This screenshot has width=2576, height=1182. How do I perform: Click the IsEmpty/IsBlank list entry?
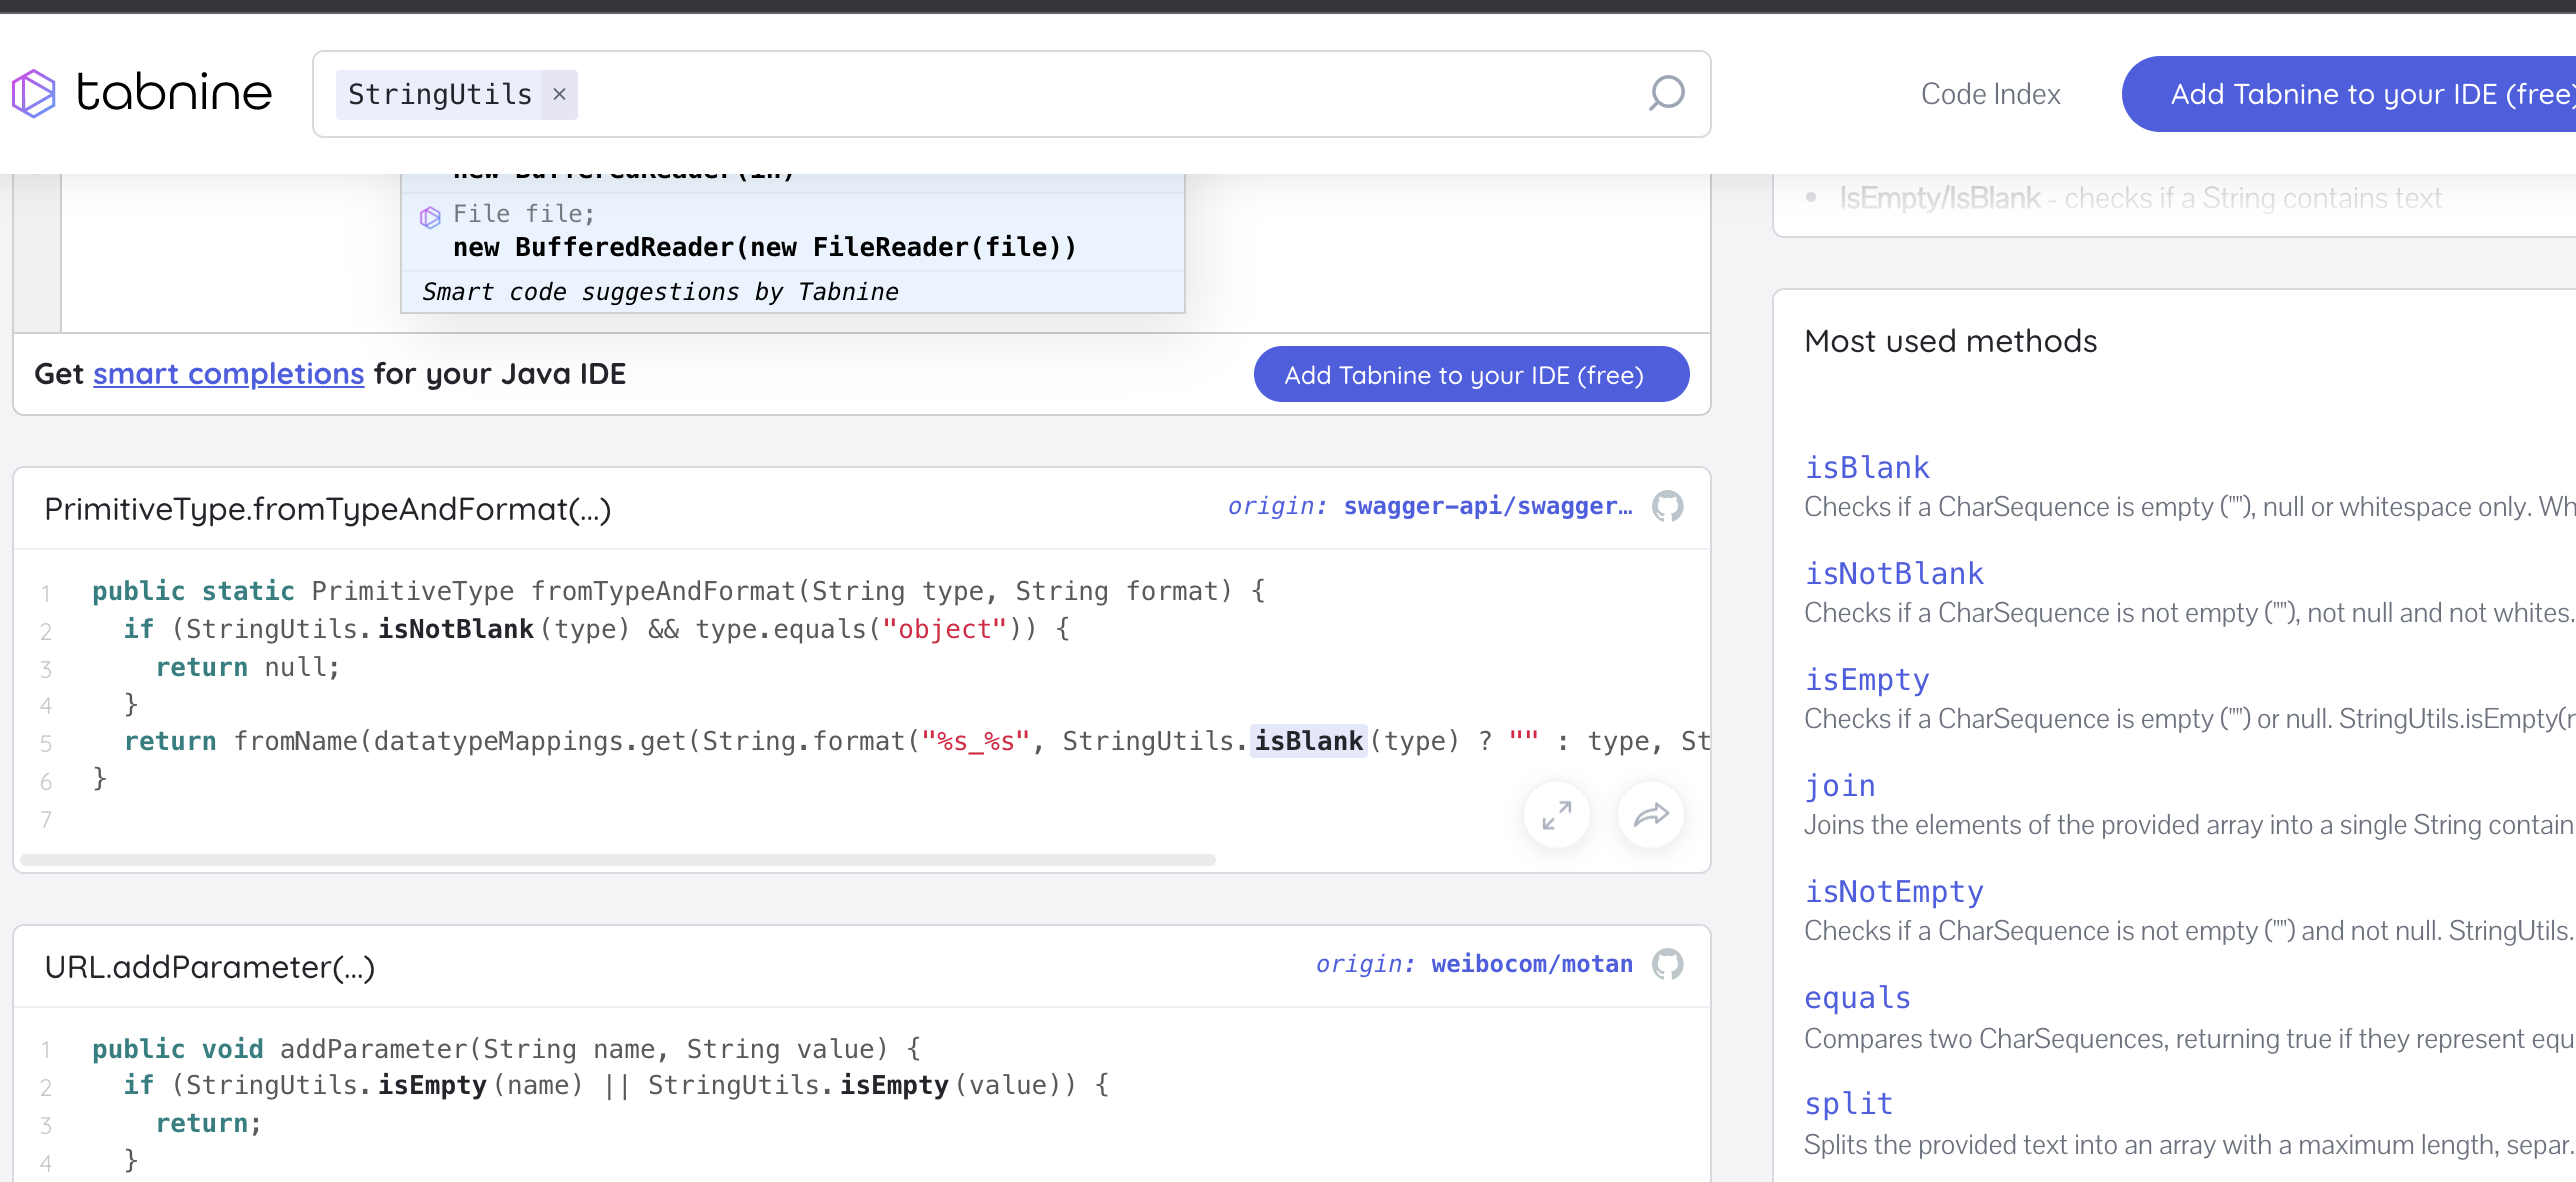click(2140, 198)
